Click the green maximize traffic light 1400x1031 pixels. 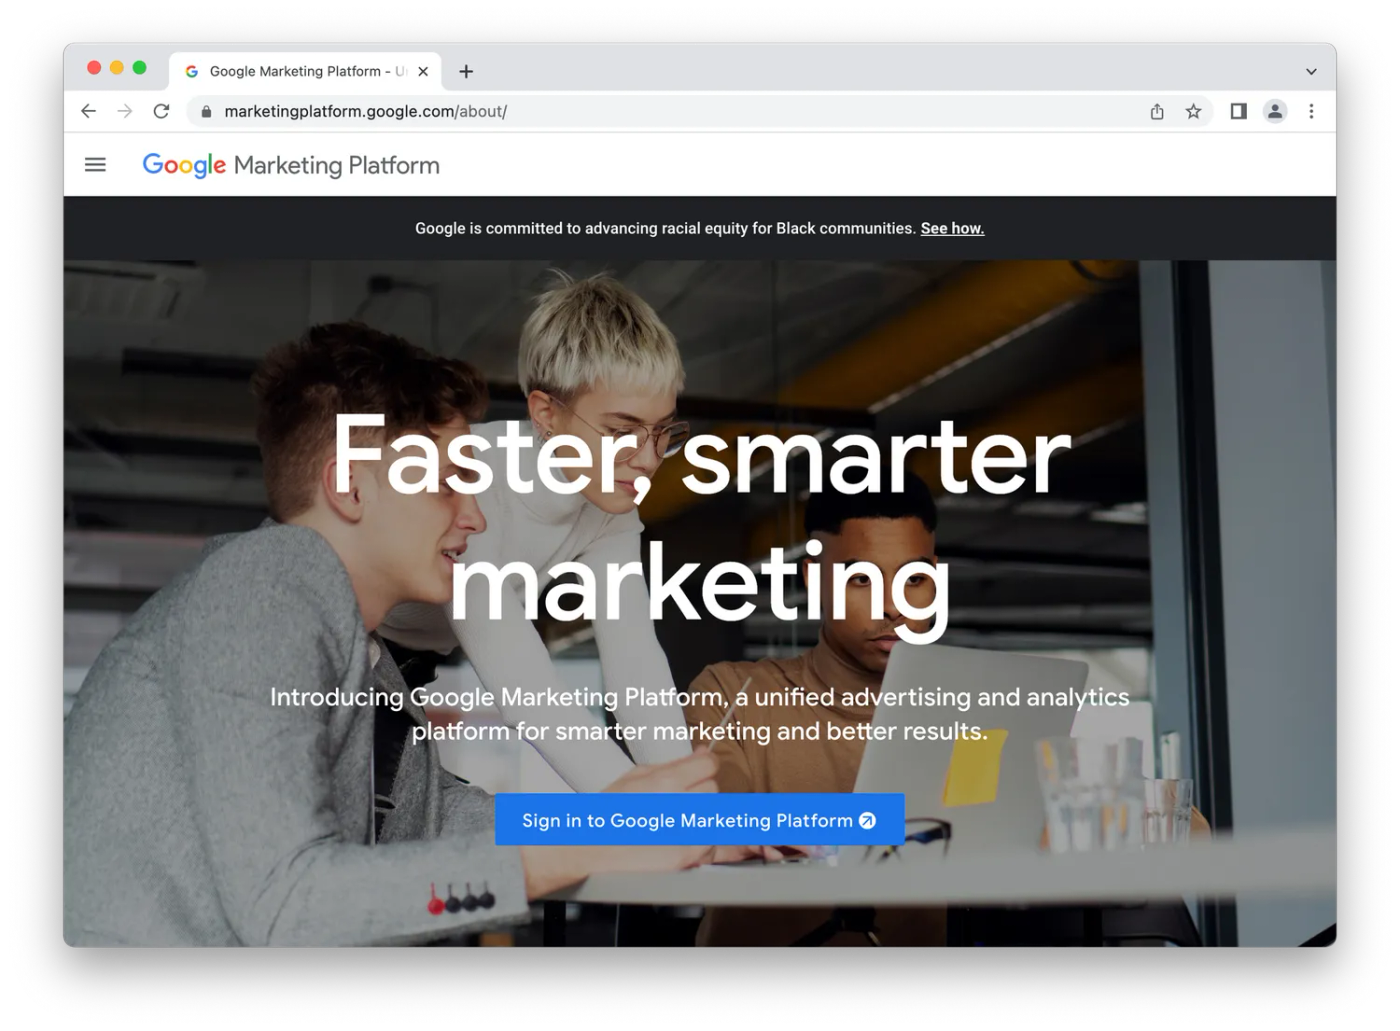[x=140, y=67]
